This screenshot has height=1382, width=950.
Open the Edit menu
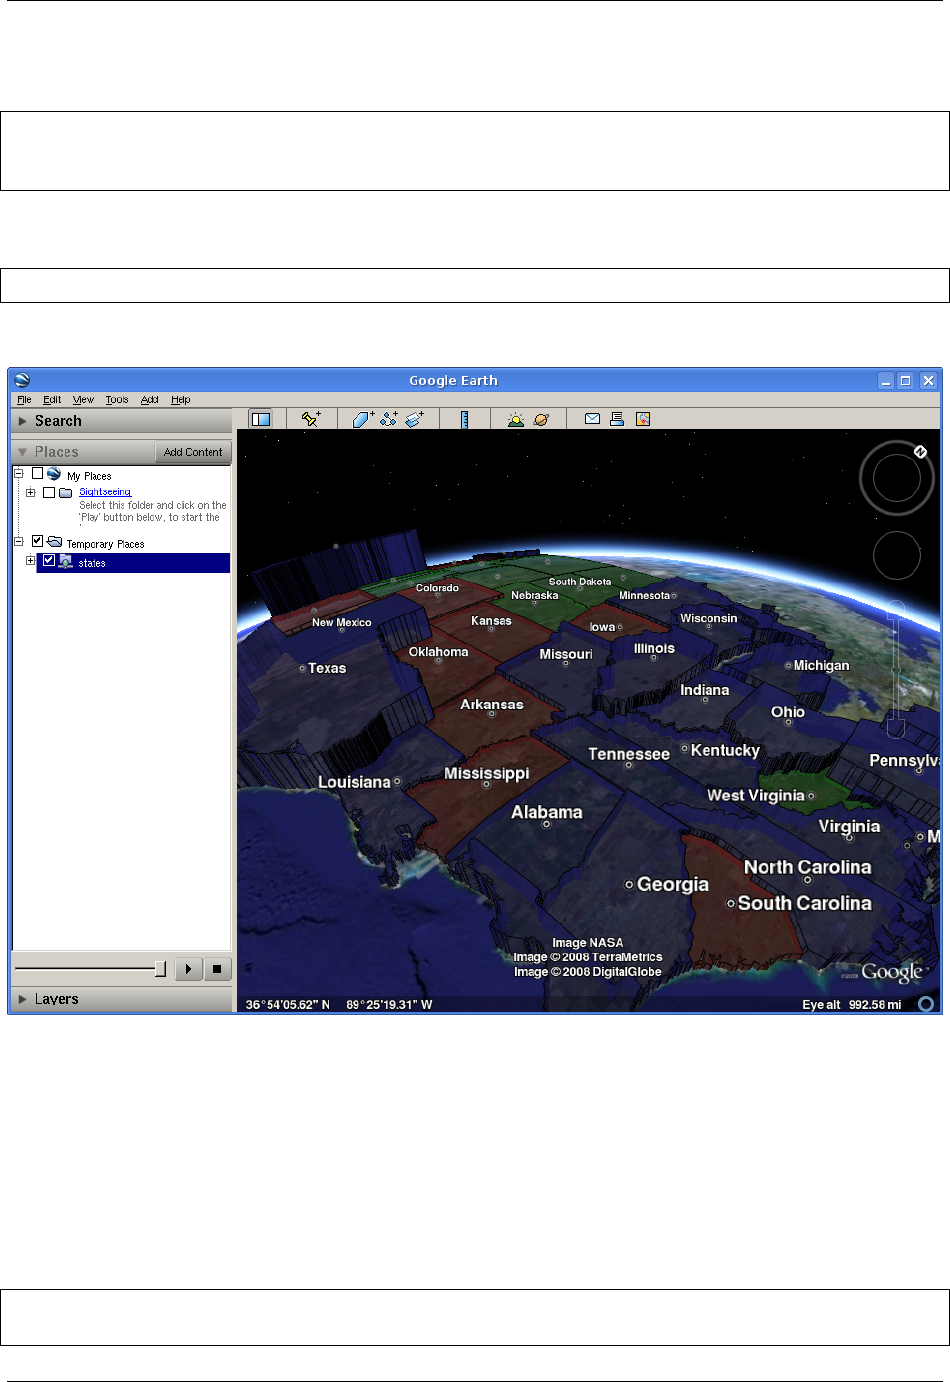click(52, 399)
